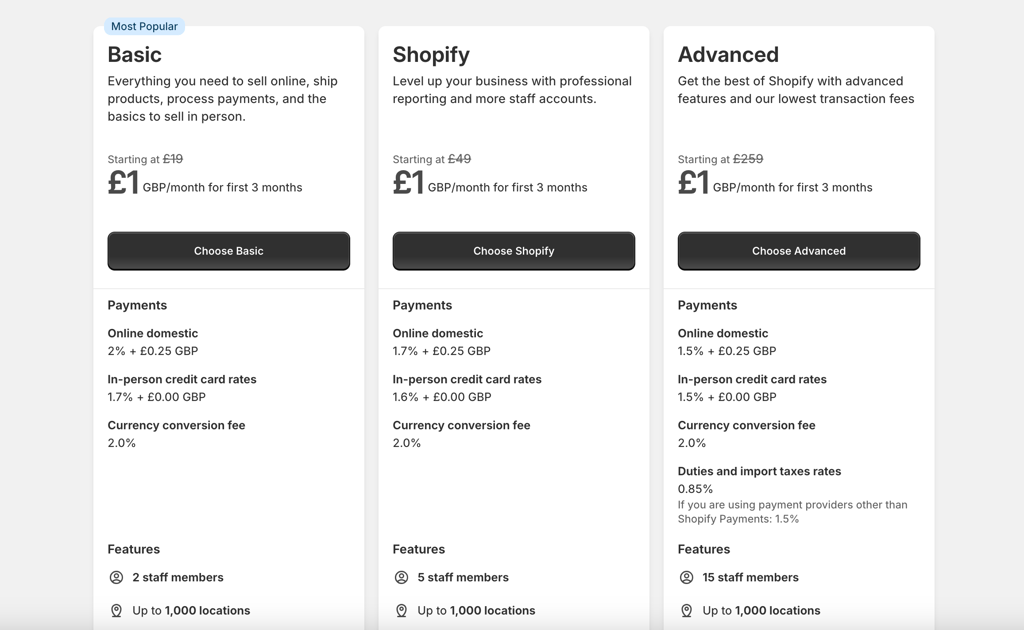
Task: Click the staff members icon in Basic plan
Action: tap(116, 577)
